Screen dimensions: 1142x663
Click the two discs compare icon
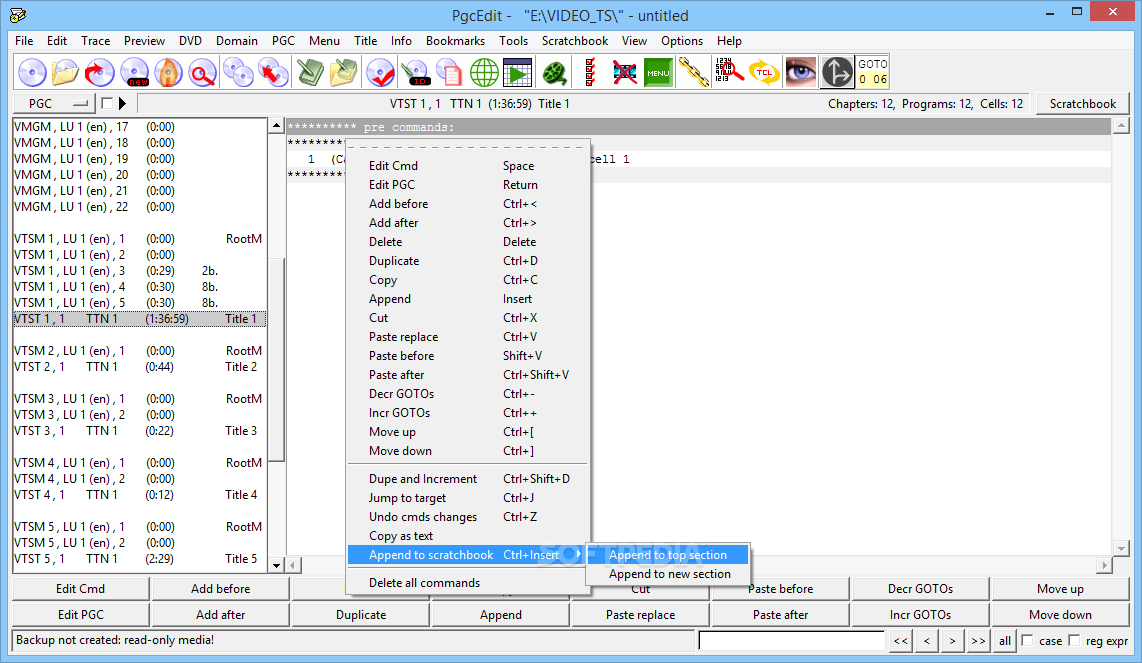238,72
